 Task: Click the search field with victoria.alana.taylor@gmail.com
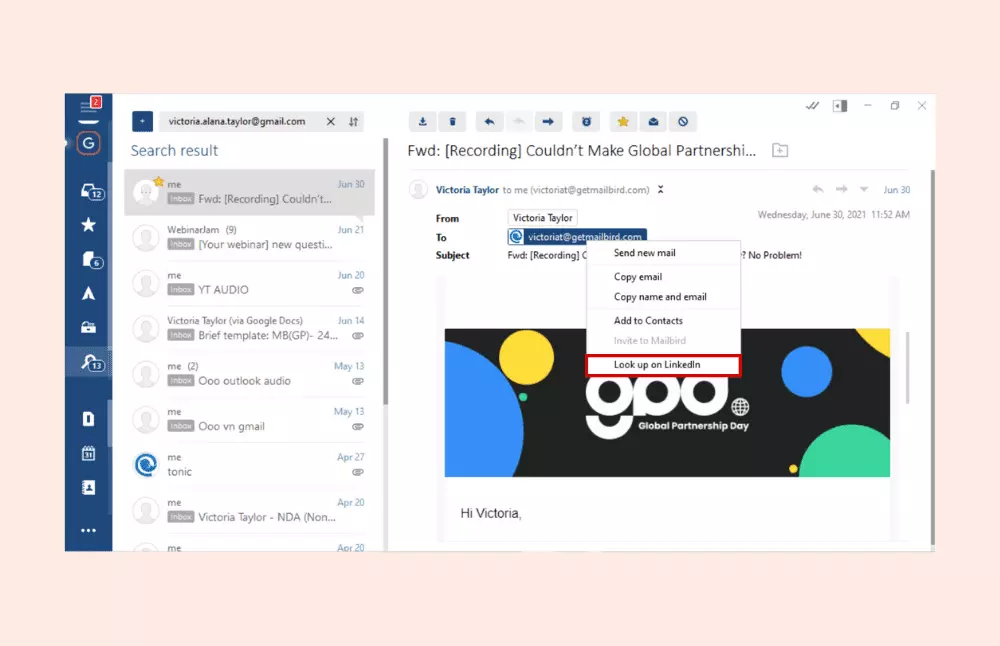241,121
